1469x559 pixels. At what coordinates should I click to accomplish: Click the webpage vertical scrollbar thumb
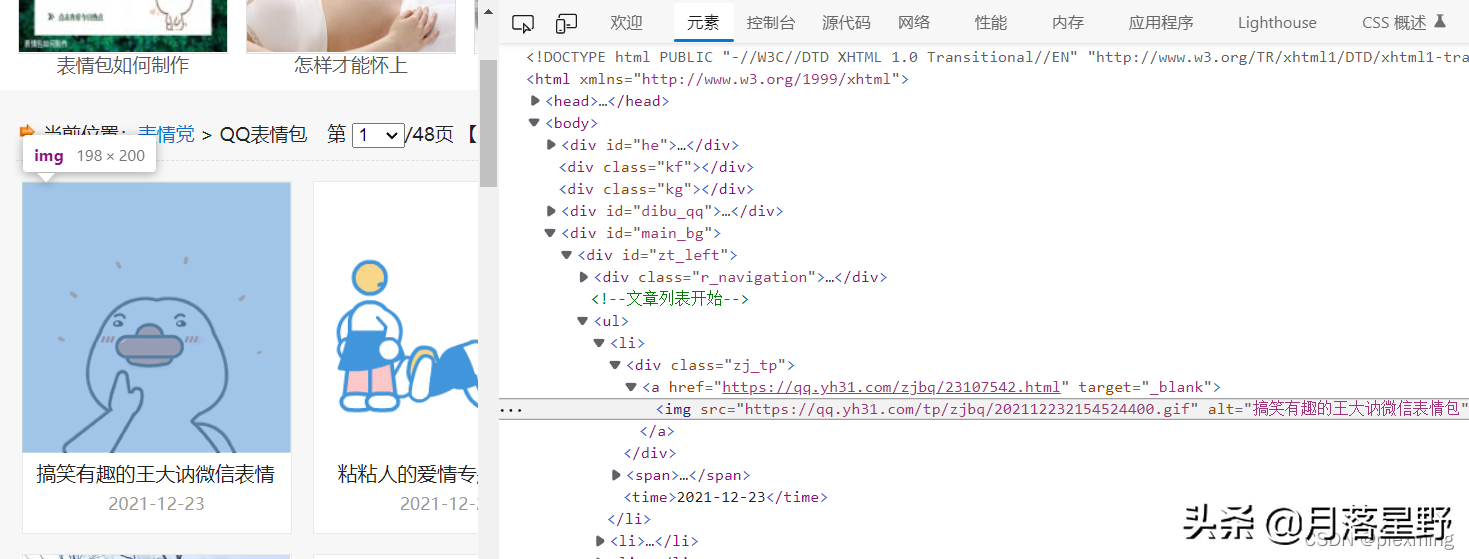pyautogui.click(x=488, y=123)
